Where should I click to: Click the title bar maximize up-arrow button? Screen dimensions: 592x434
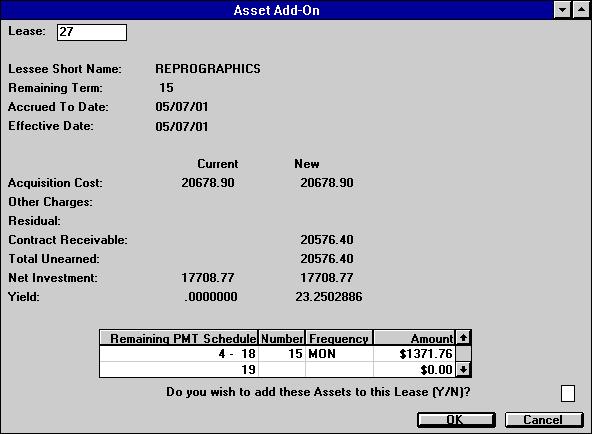581,10
